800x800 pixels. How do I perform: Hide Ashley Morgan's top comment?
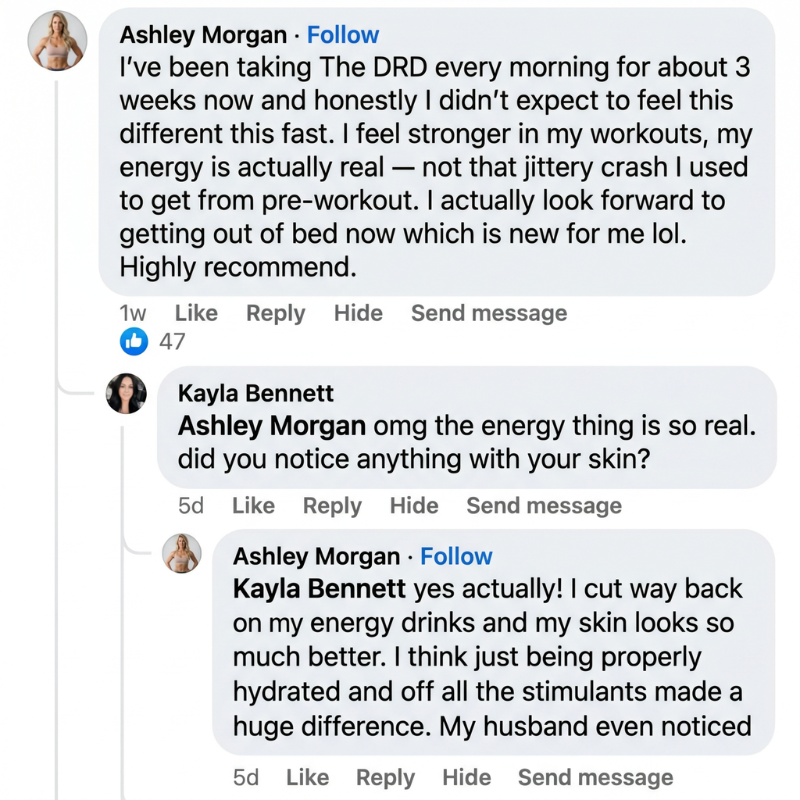(358, 313)
